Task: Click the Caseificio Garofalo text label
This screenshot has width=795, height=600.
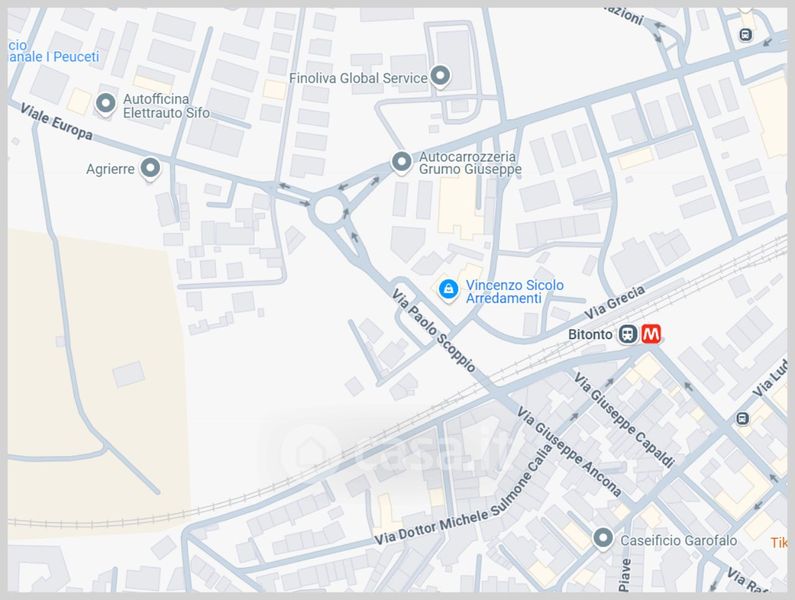Action: tap(679, 541)
